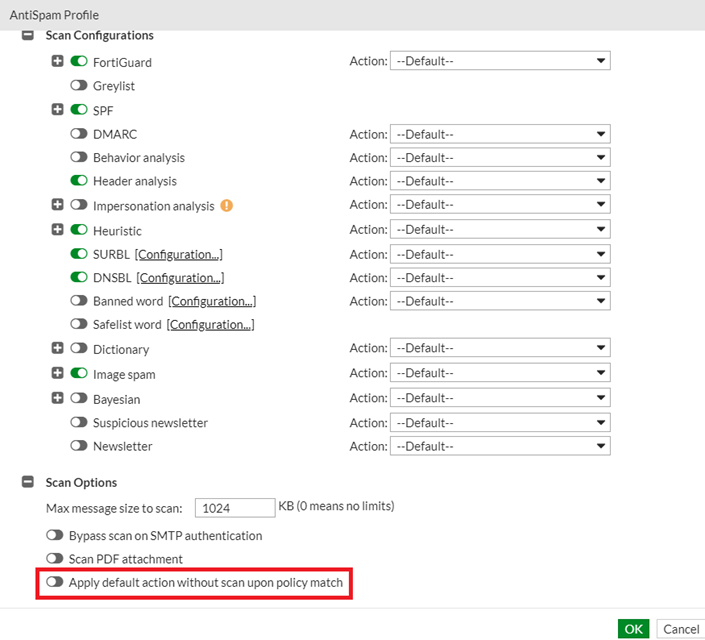Open the Behavior analysis Action dropdown
Screen dimensions: 705x640
500,158
